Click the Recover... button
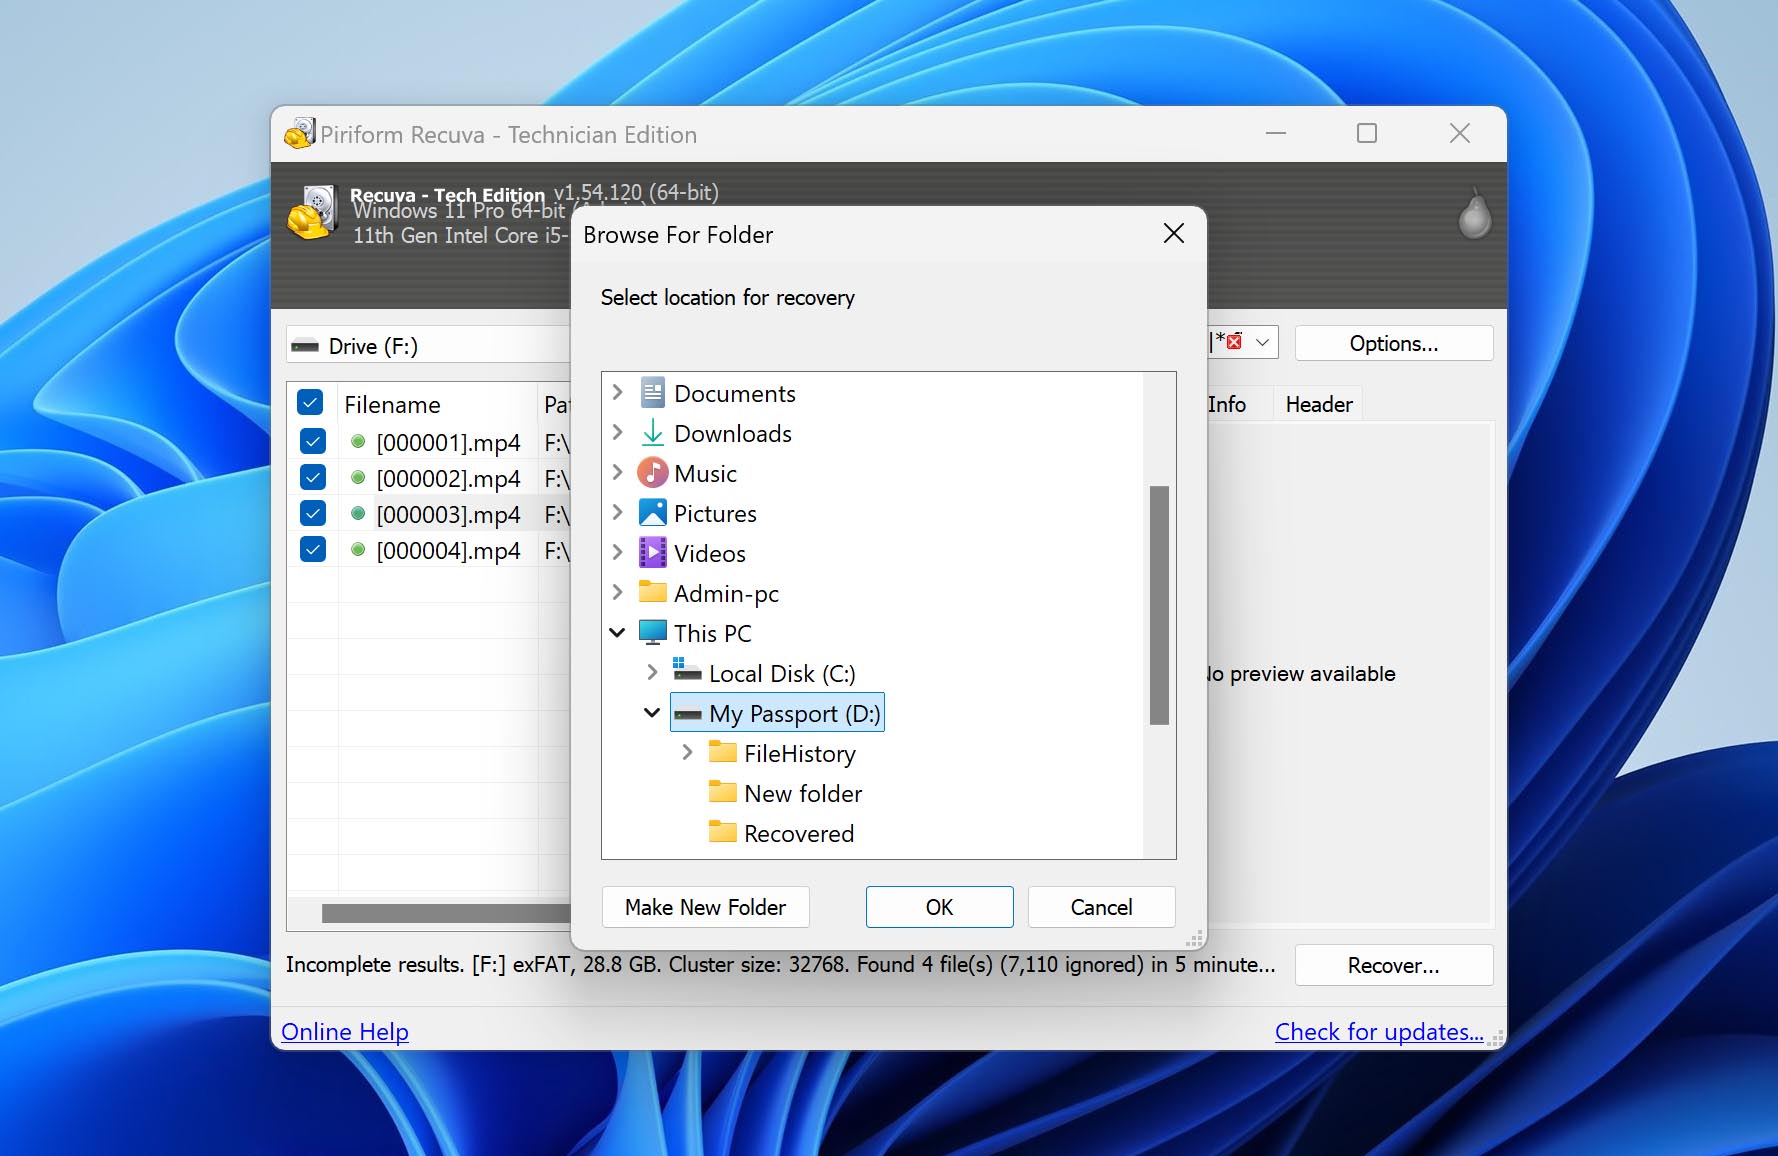 click(x=1393, y=965)
